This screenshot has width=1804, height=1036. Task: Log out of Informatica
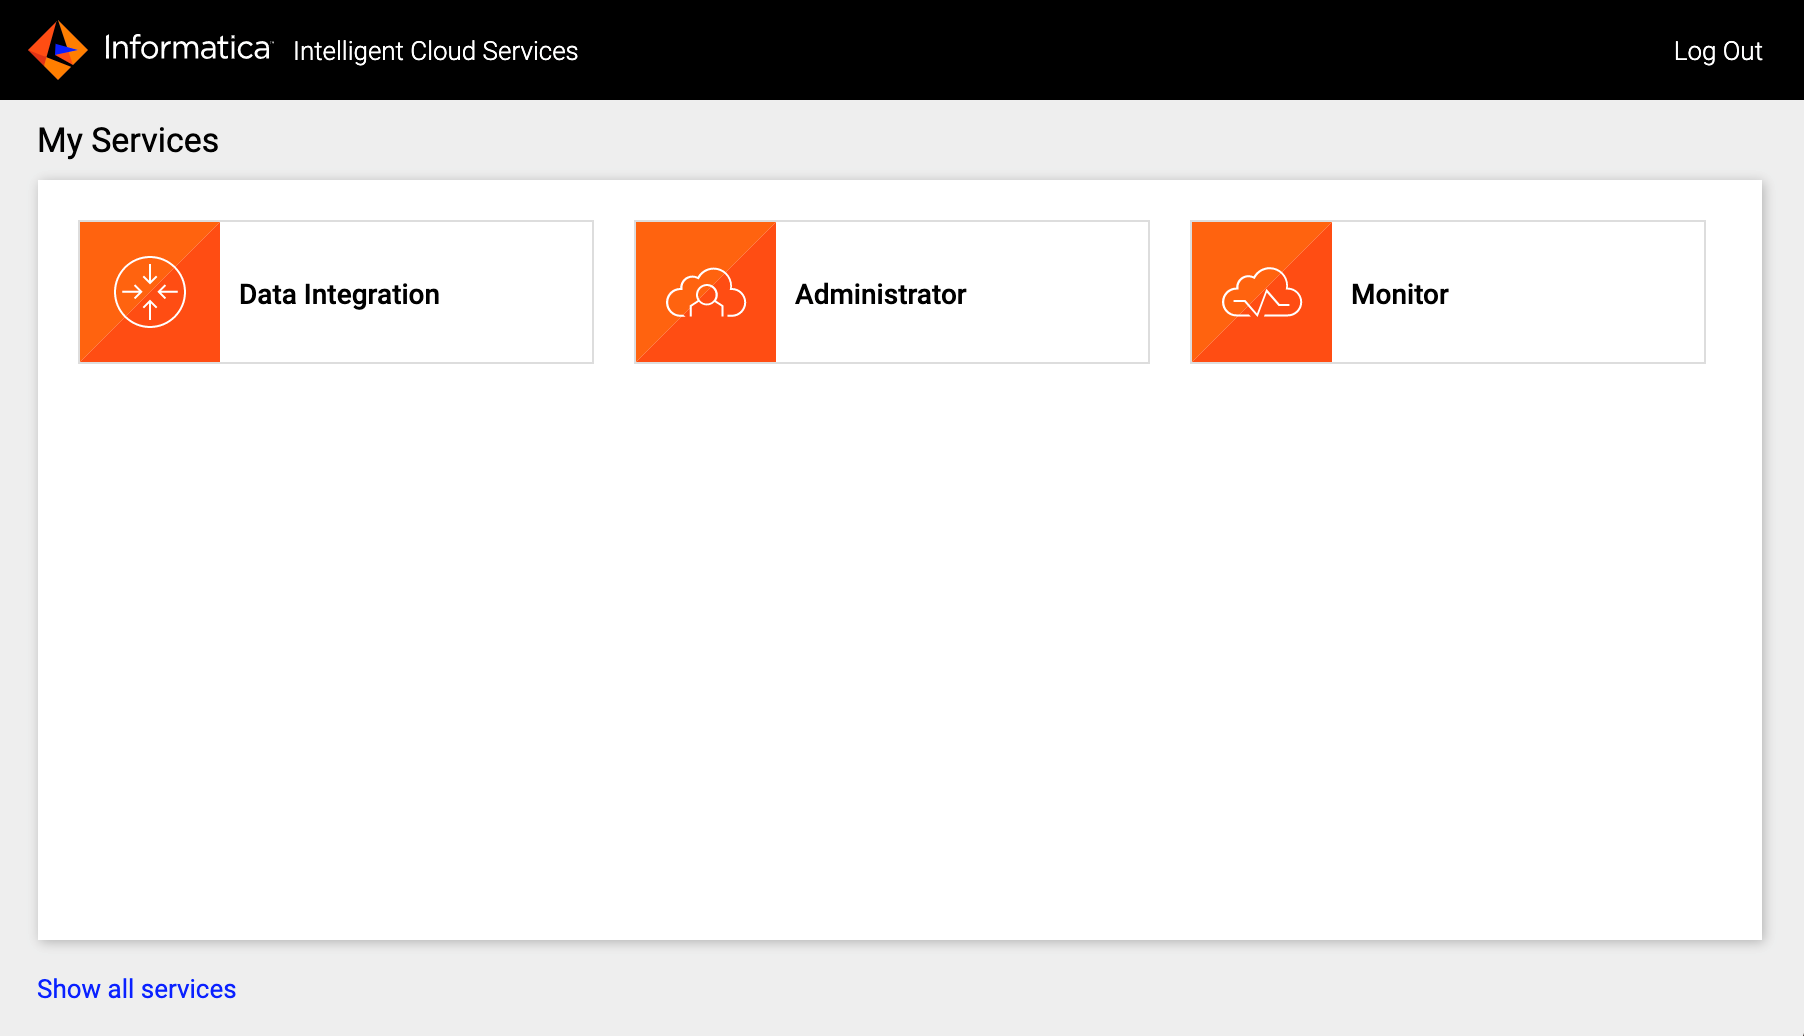[x=1717, y=51]
